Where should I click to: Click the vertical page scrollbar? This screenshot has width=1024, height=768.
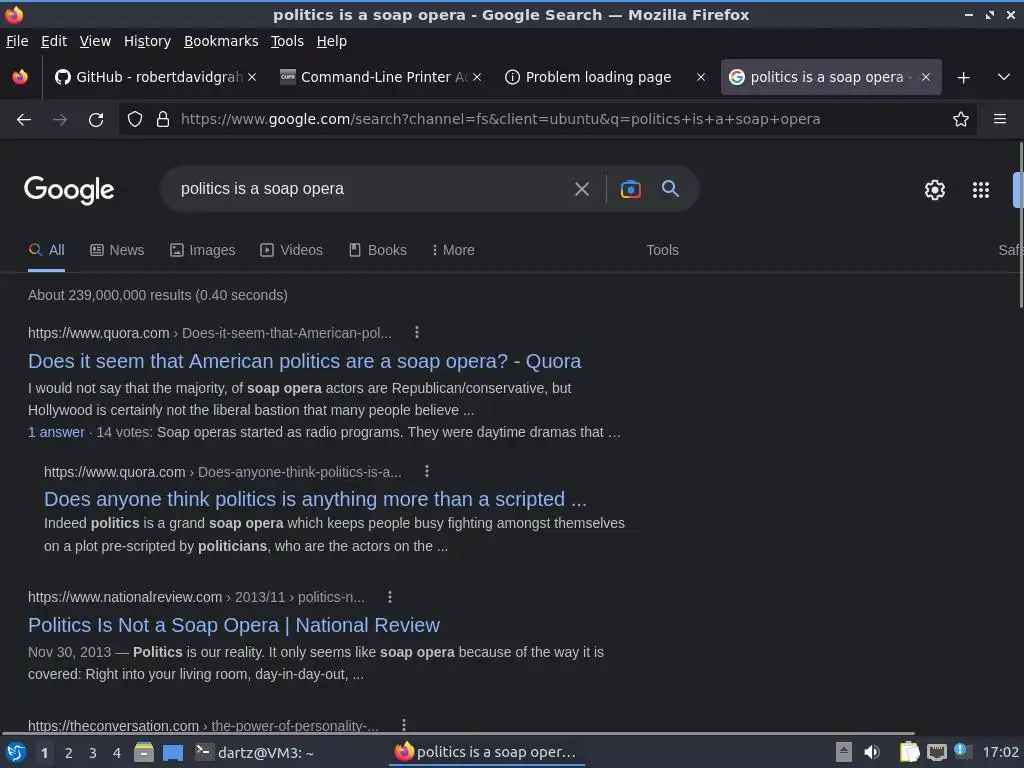tap(1021, 225)
